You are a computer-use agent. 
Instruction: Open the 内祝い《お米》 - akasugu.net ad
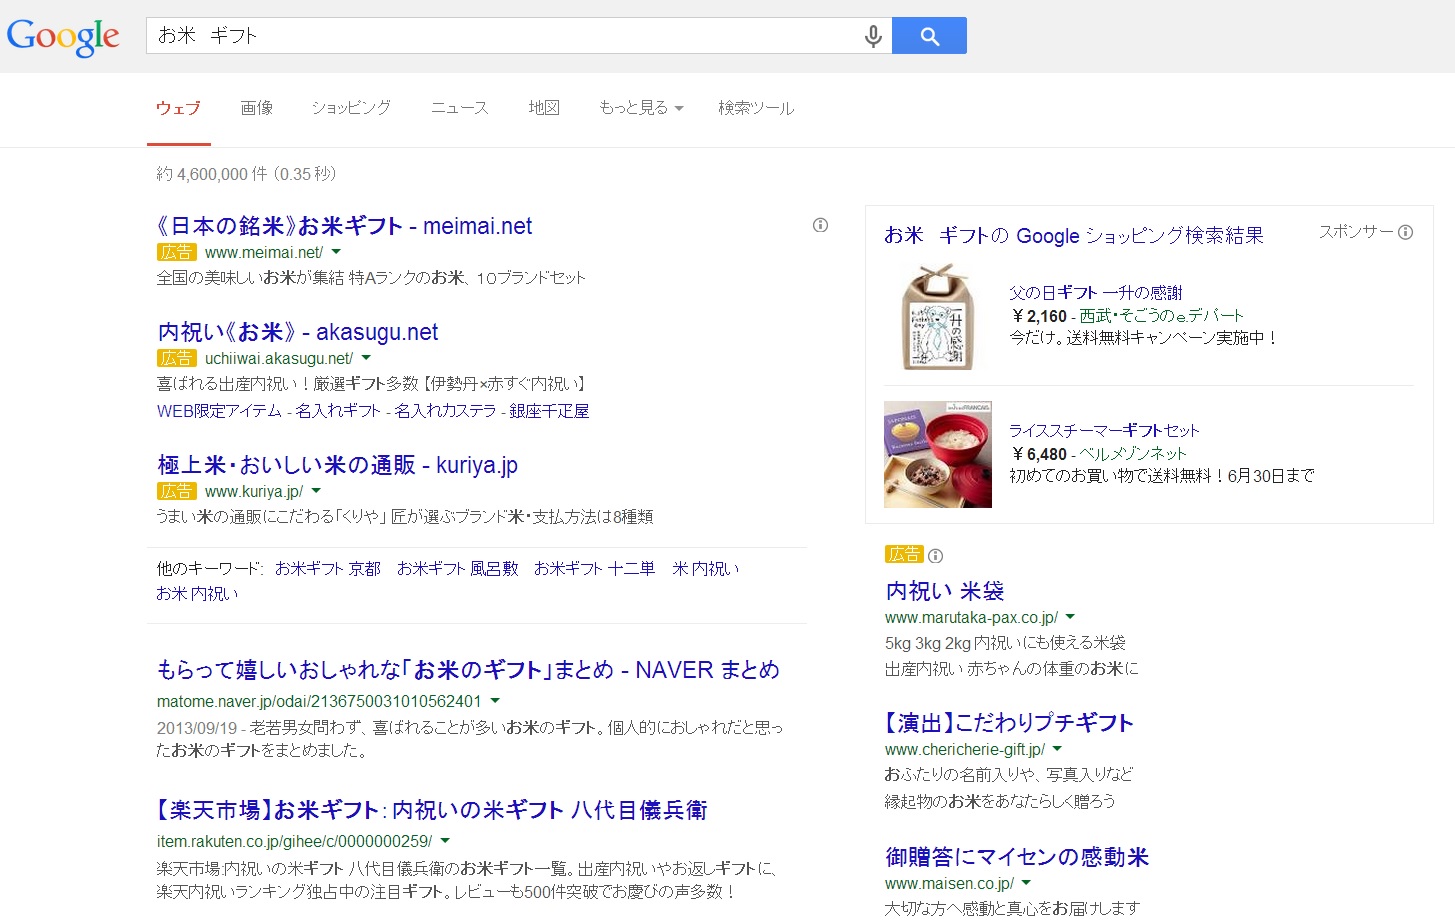[298, 332]
